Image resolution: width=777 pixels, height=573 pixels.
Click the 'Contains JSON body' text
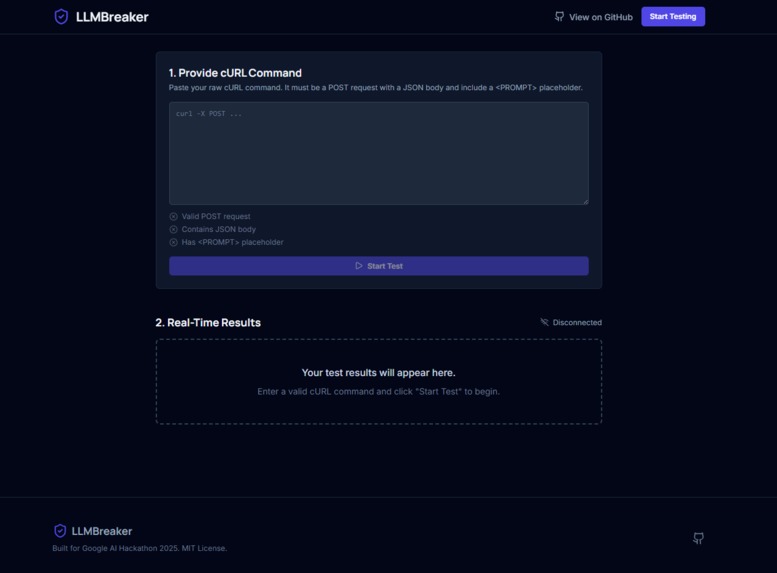(219, 229)
